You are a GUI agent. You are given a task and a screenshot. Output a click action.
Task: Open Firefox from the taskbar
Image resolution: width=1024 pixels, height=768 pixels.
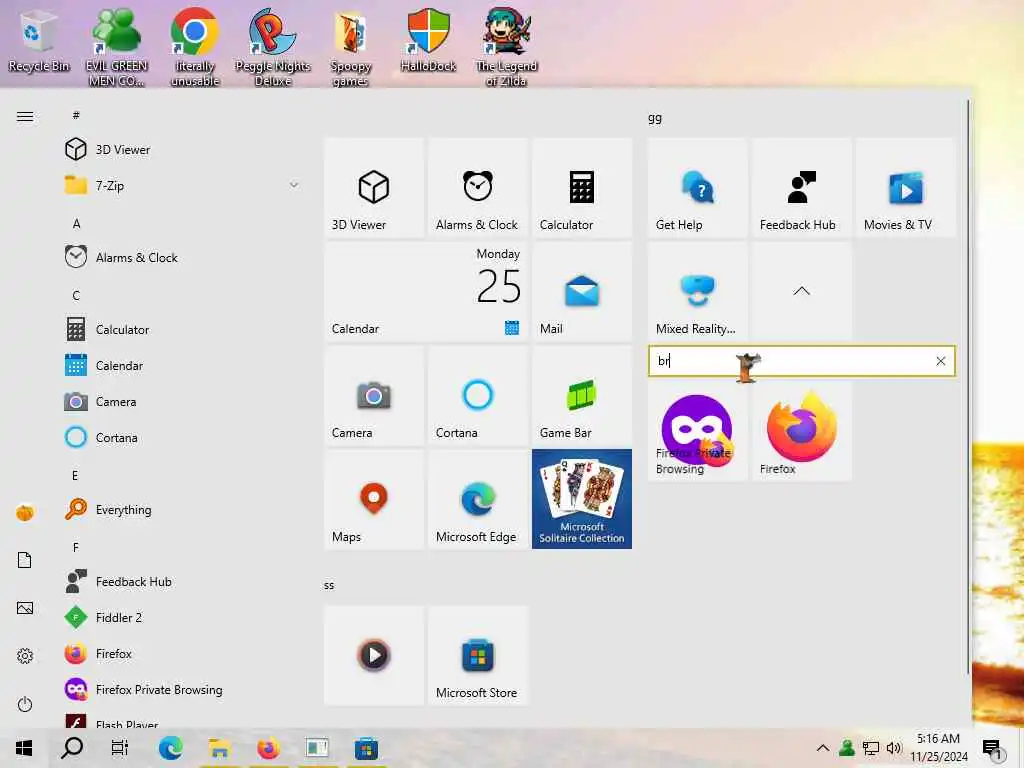tap(268, 748)
